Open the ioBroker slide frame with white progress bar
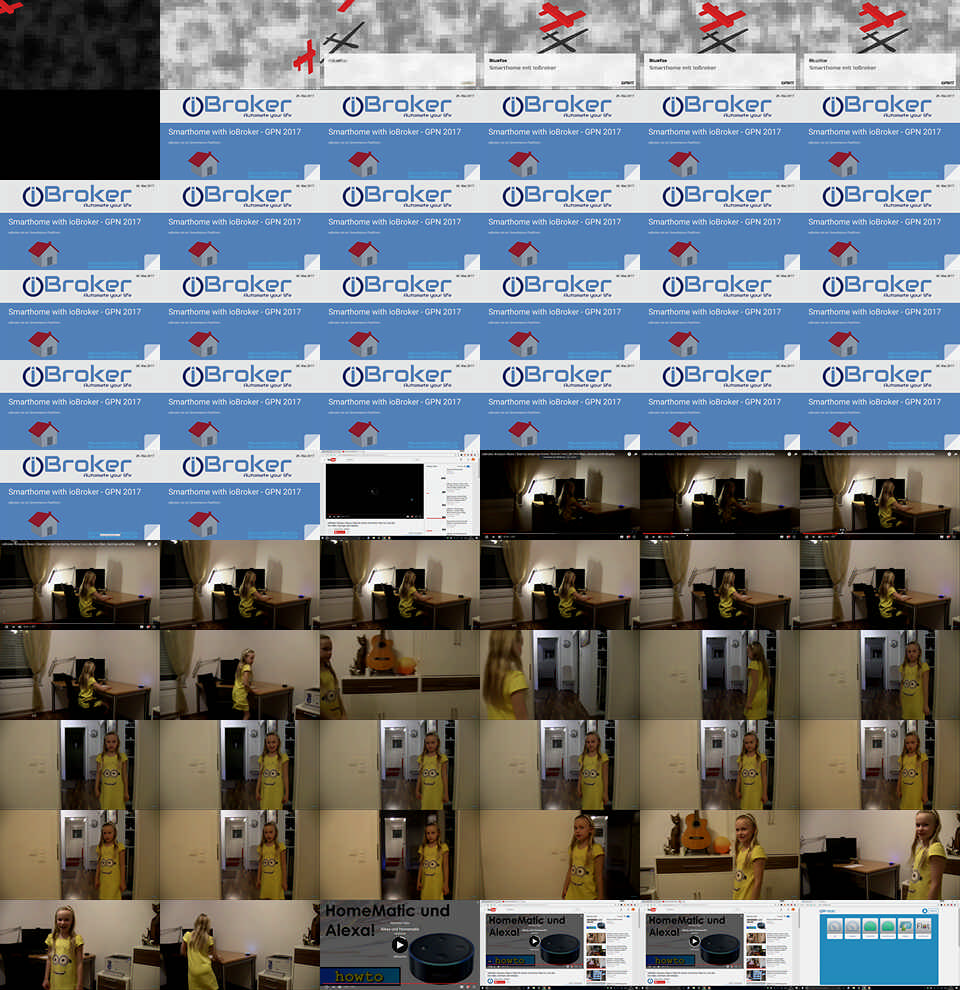 pyautogui.click(x=80, y=495)
